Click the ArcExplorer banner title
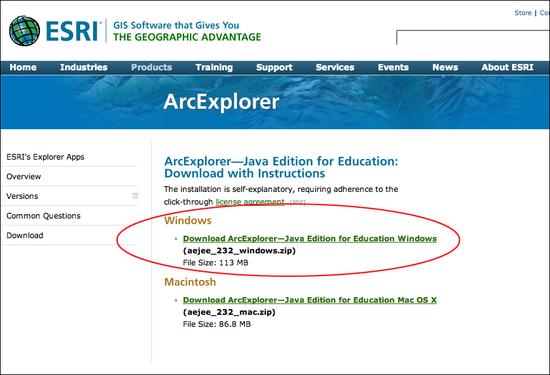Image resolution: width=550 pixels, height=375 pixels. (221, 102)
